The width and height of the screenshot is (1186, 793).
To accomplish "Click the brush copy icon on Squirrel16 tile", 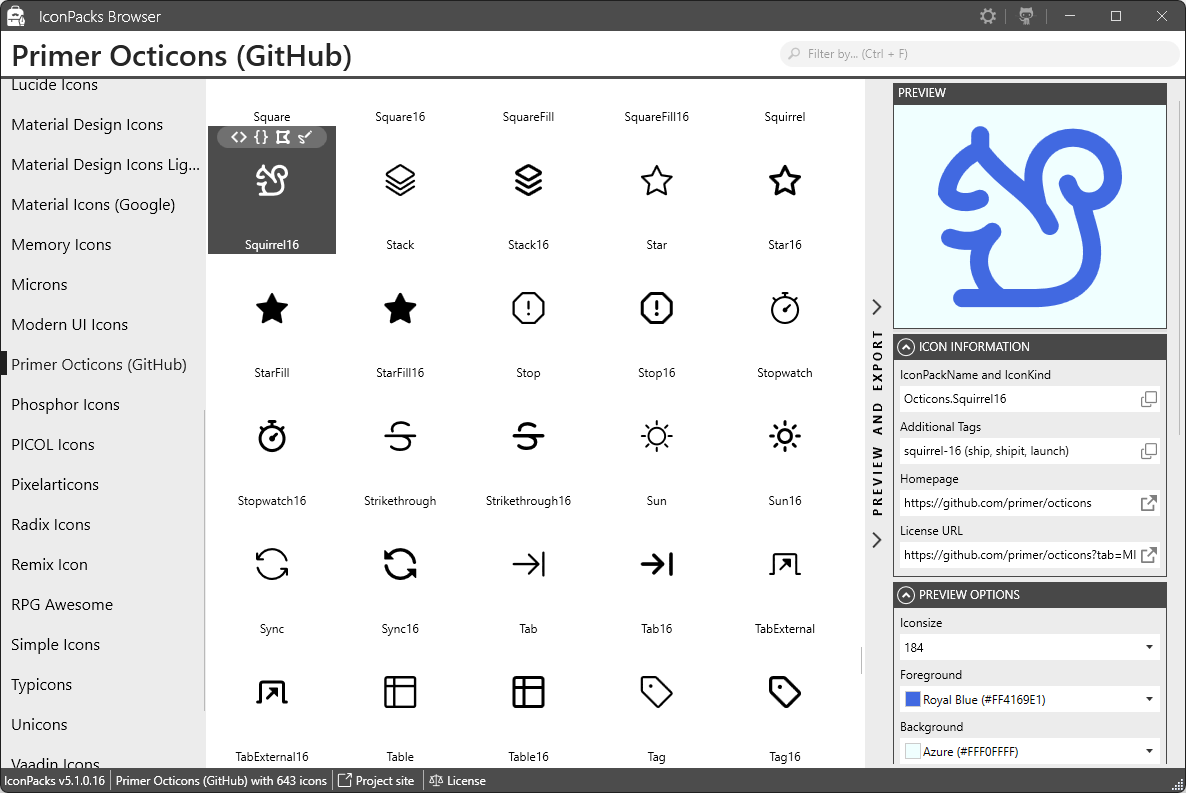I will [305, 137].
